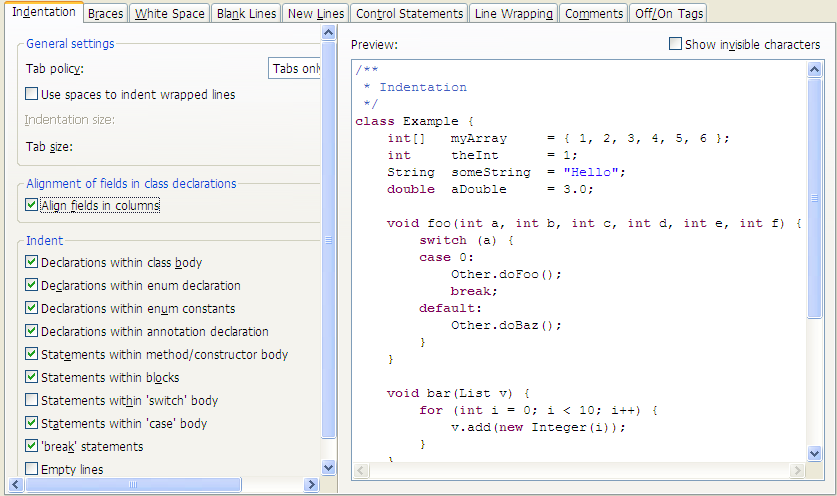837x496 pixels.
Task: Click settings panel scroll down arrow
Action: (x=328, y=468)
